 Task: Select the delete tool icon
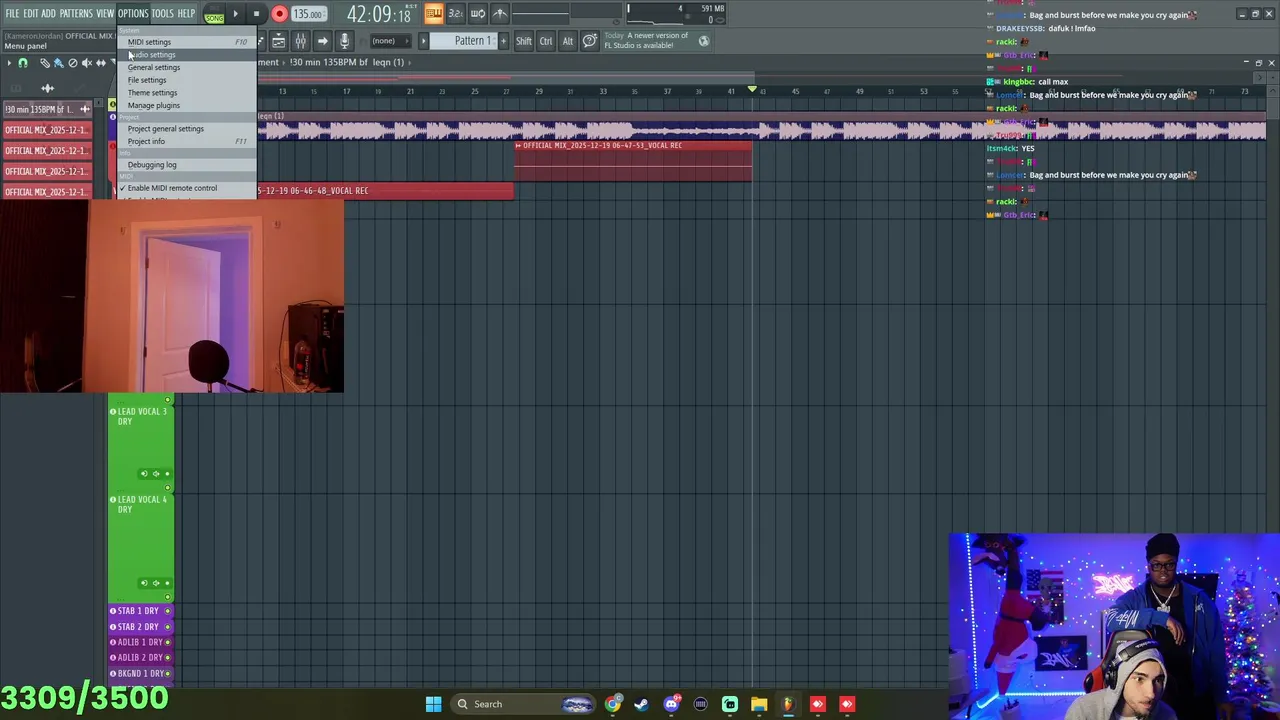(x=72, y=63)
